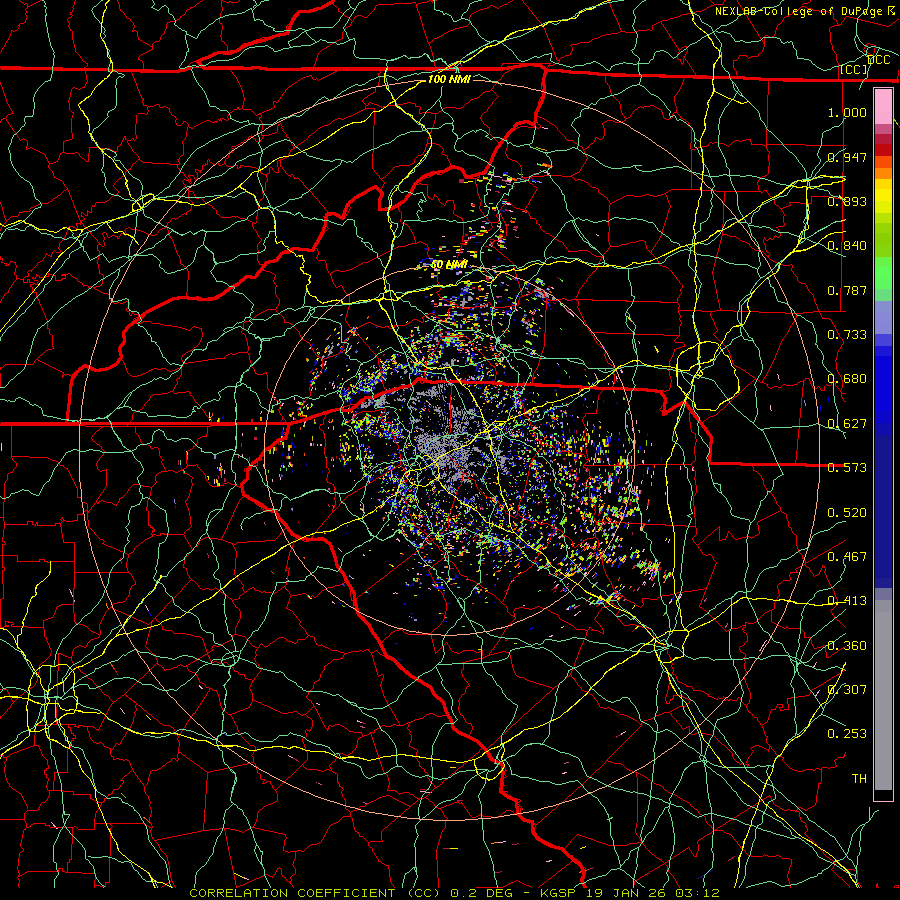The width and height of the screenshot is (900, 900).
Task: Click the 1.000 value on color scale
Action: (x=847, y=112)
